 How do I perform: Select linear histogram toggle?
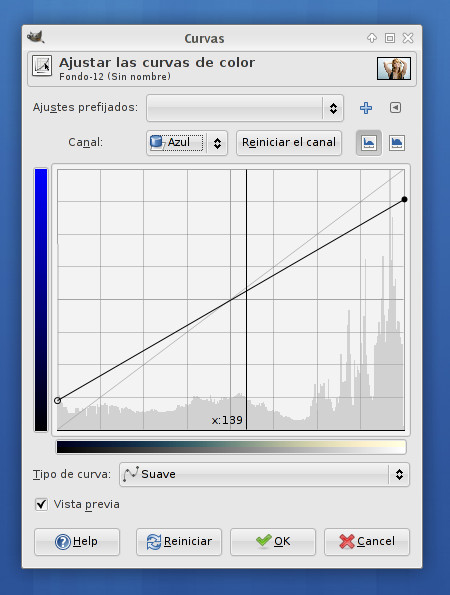click(368, 143)
